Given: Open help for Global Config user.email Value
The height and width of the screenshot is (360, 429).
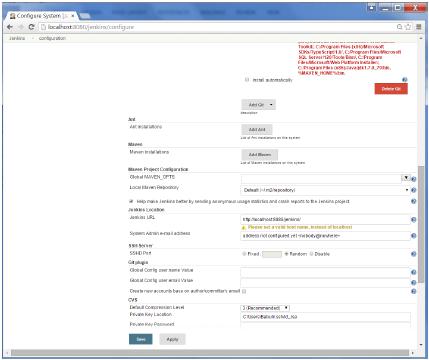Looking at the screenshot, I should click(x=414, y=283).
